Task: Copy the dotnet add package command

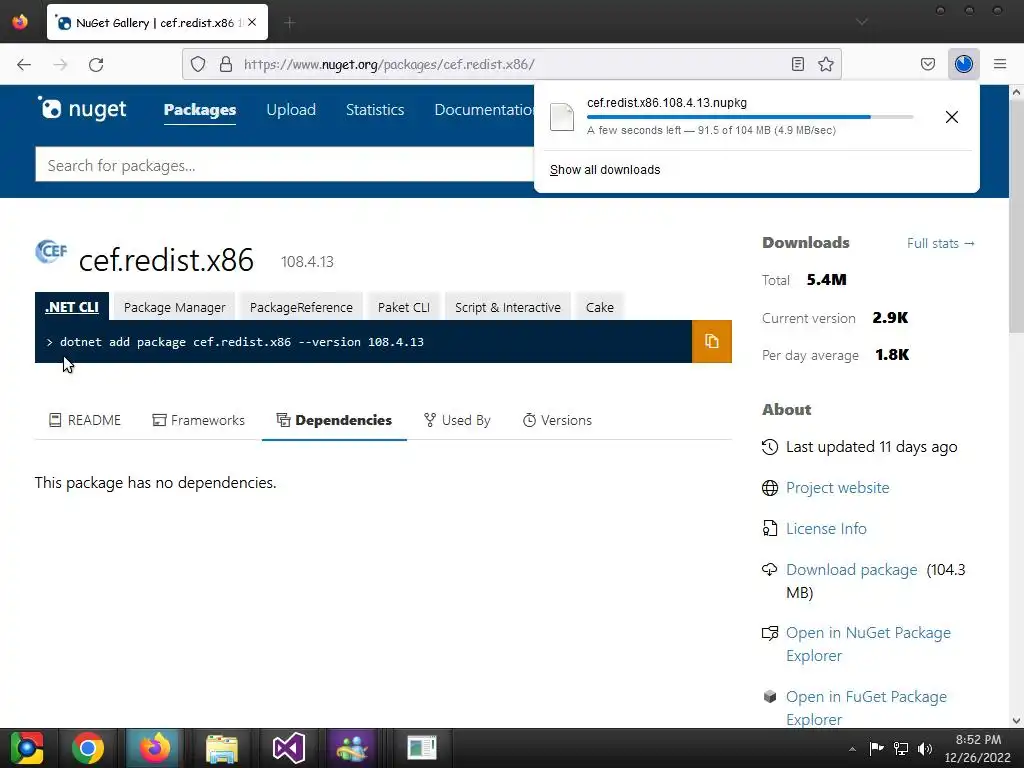Action: pos(712,342)
